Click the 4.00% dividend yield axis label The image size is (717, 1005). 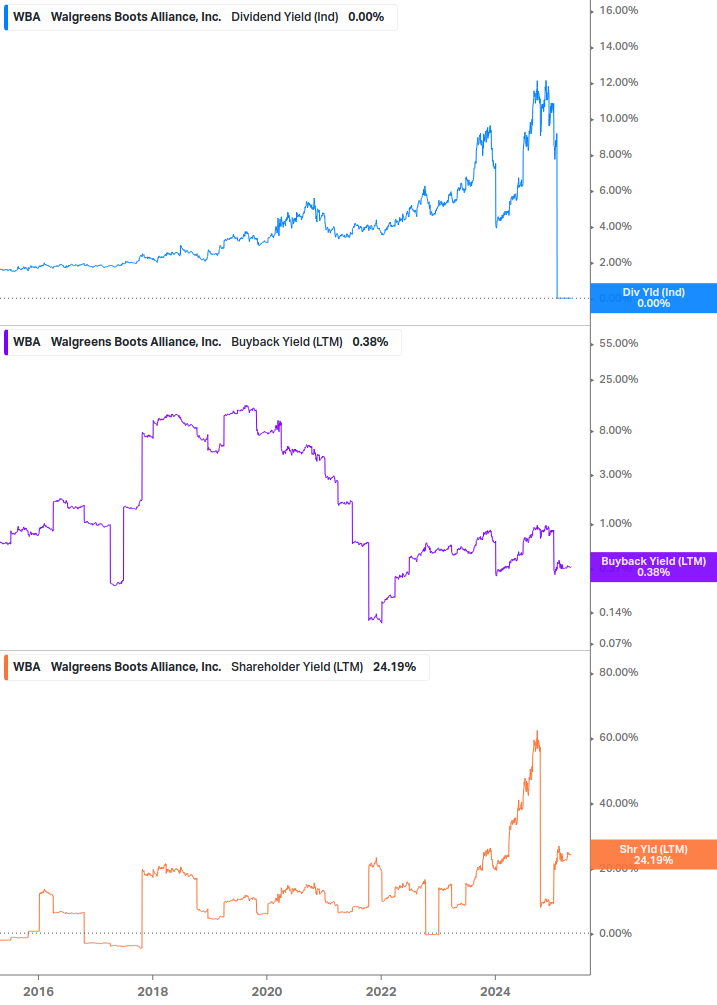tap(615, 226)
